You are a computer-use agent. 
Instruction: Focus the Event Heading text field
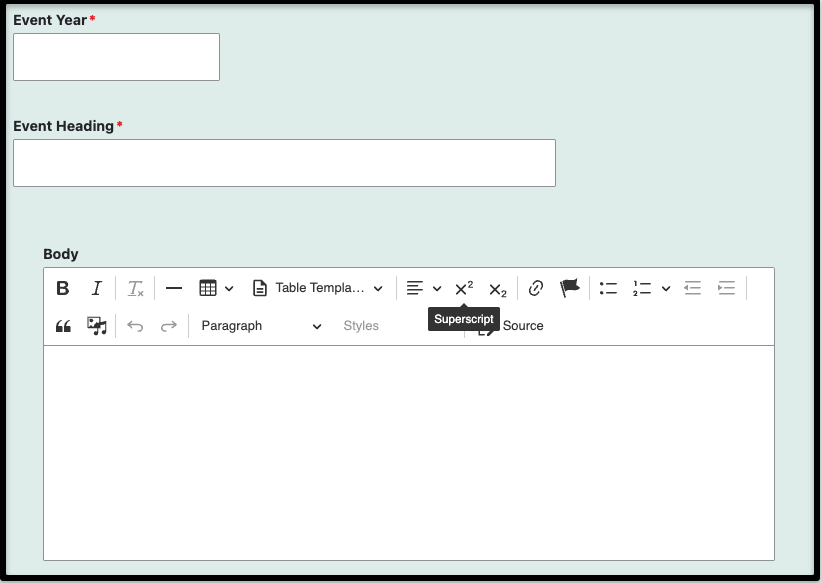tap(284, 163)
